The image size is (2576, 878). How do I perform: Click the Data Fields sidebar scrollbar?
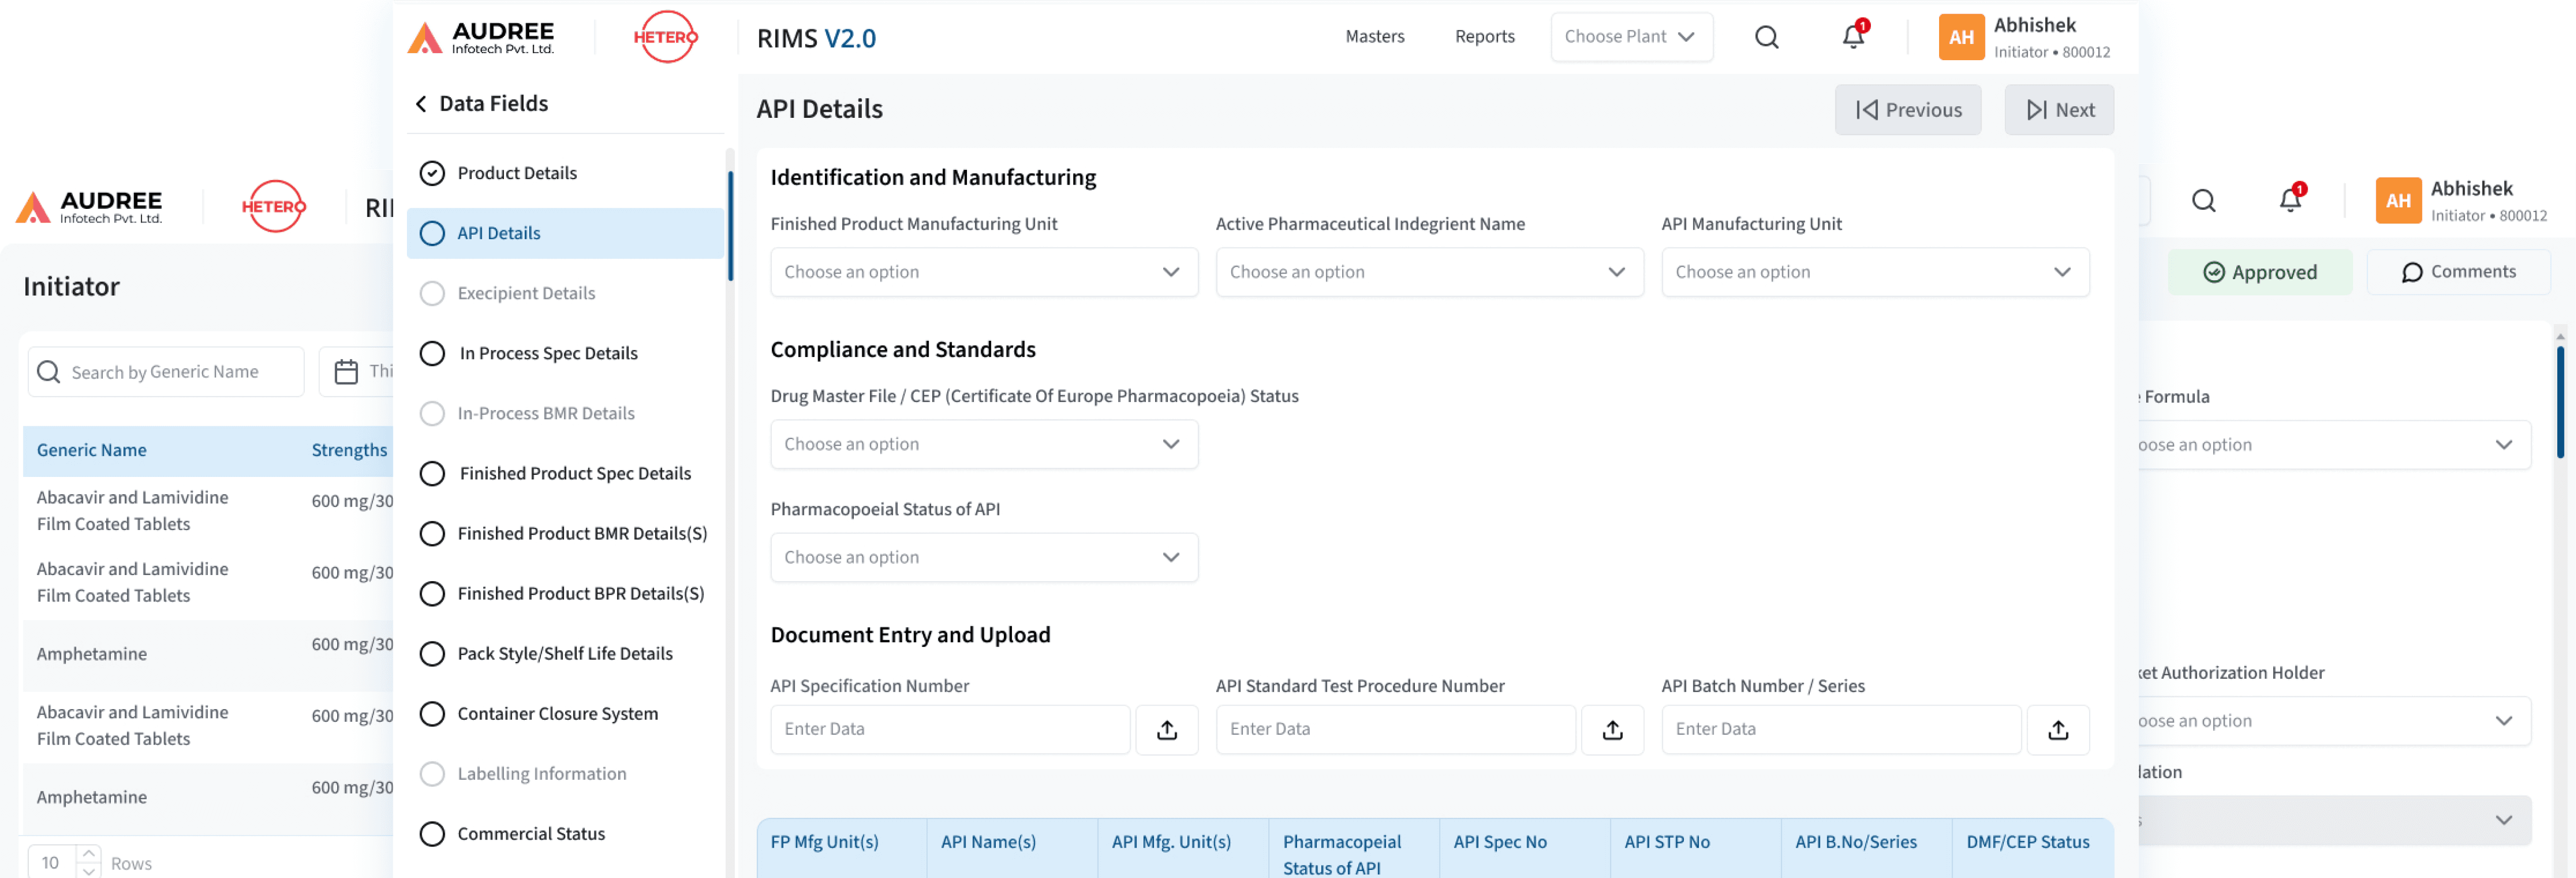coord(730,225)
